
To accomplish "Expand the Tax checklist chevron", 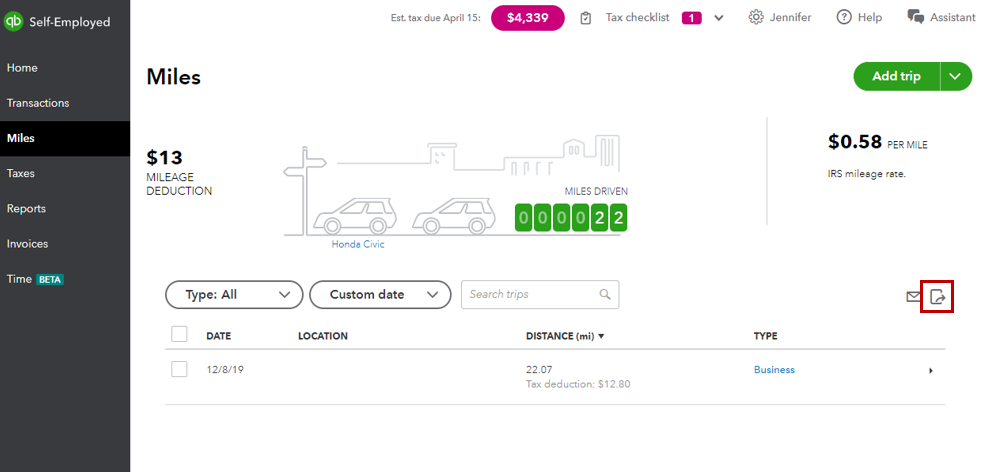I will tap(719, 18).
